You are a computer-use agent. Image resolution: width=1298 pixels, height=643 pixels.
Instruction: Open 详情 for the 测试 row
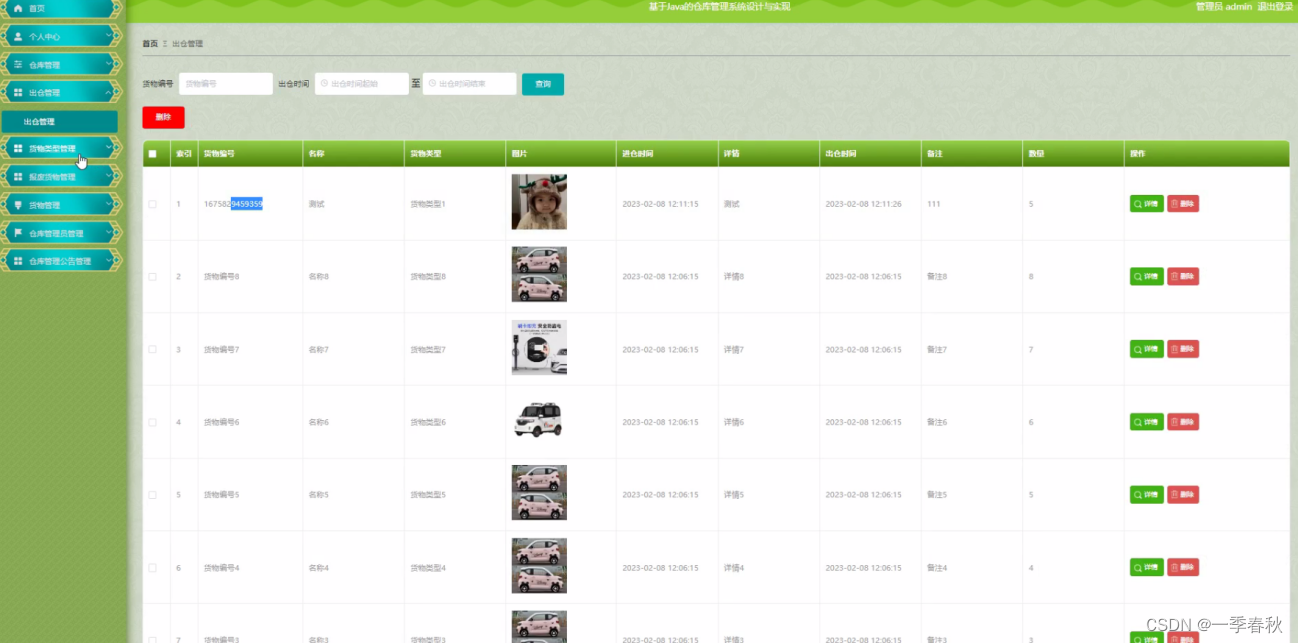(x=1147, y=204)
